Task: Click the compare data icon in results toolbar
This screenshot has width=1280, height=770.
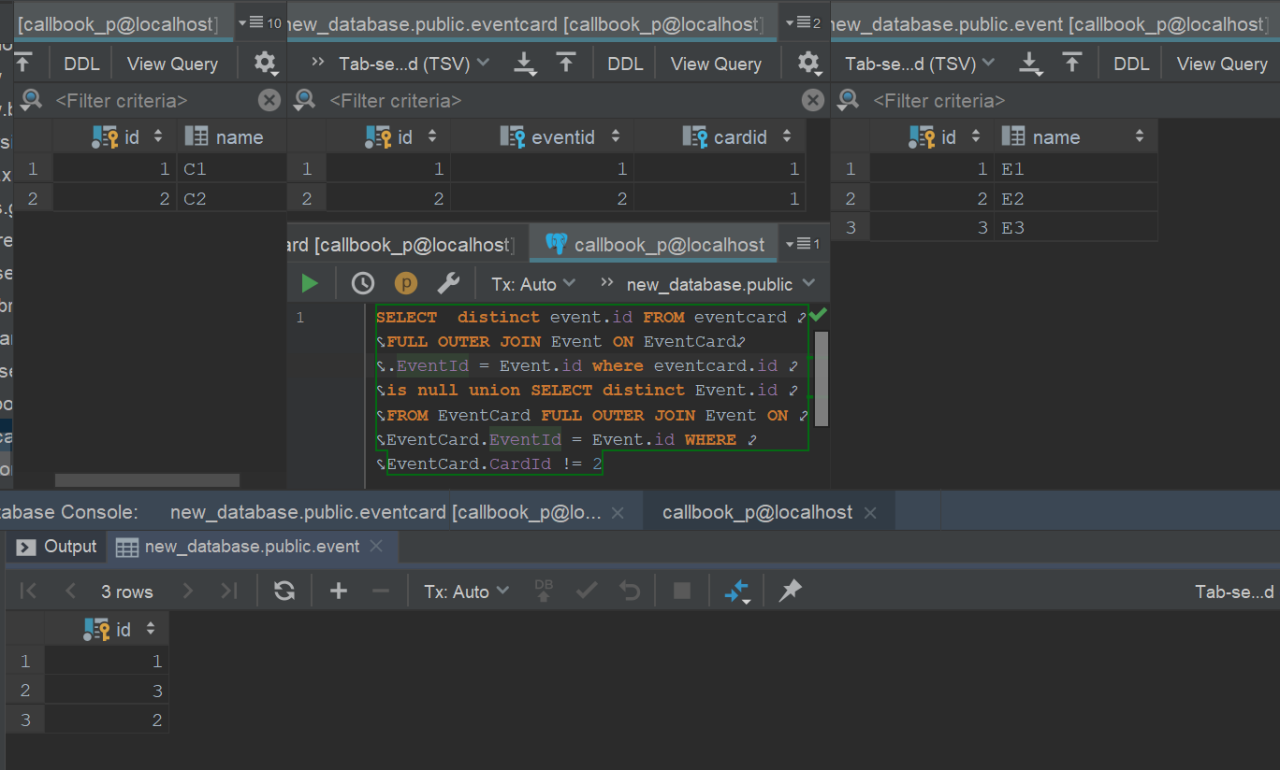Action: point(737,591)
